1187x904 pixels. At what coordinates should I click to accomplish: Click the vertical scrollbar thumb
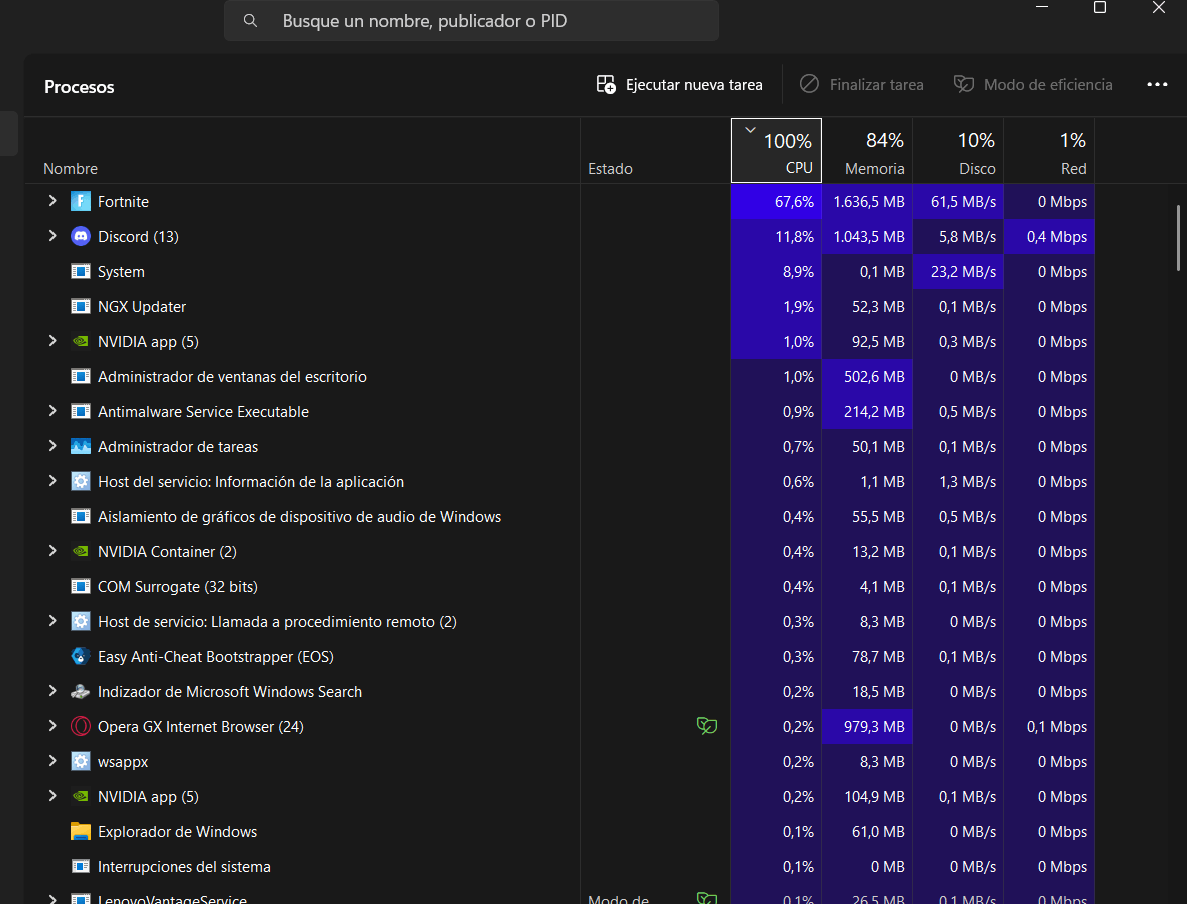coord(1178,237)
